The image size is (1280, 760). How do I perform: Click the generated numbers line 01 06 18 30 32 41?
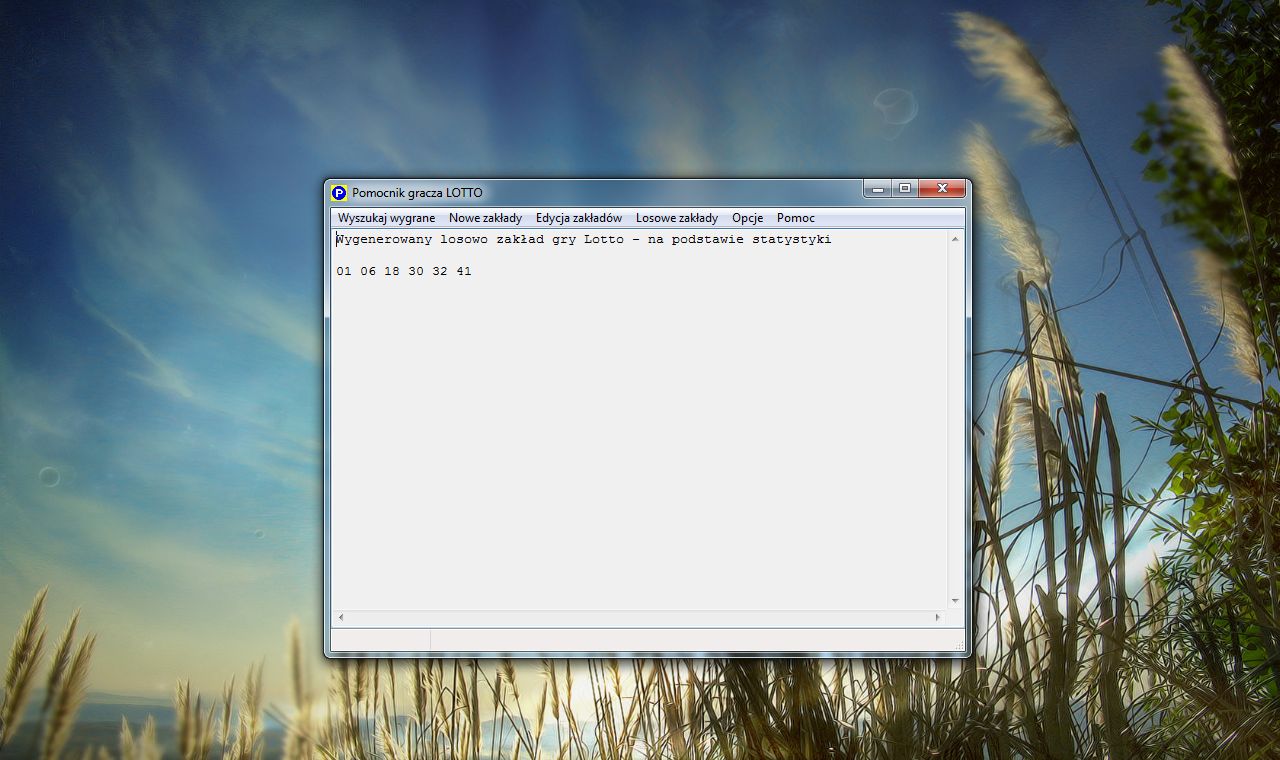404,272
